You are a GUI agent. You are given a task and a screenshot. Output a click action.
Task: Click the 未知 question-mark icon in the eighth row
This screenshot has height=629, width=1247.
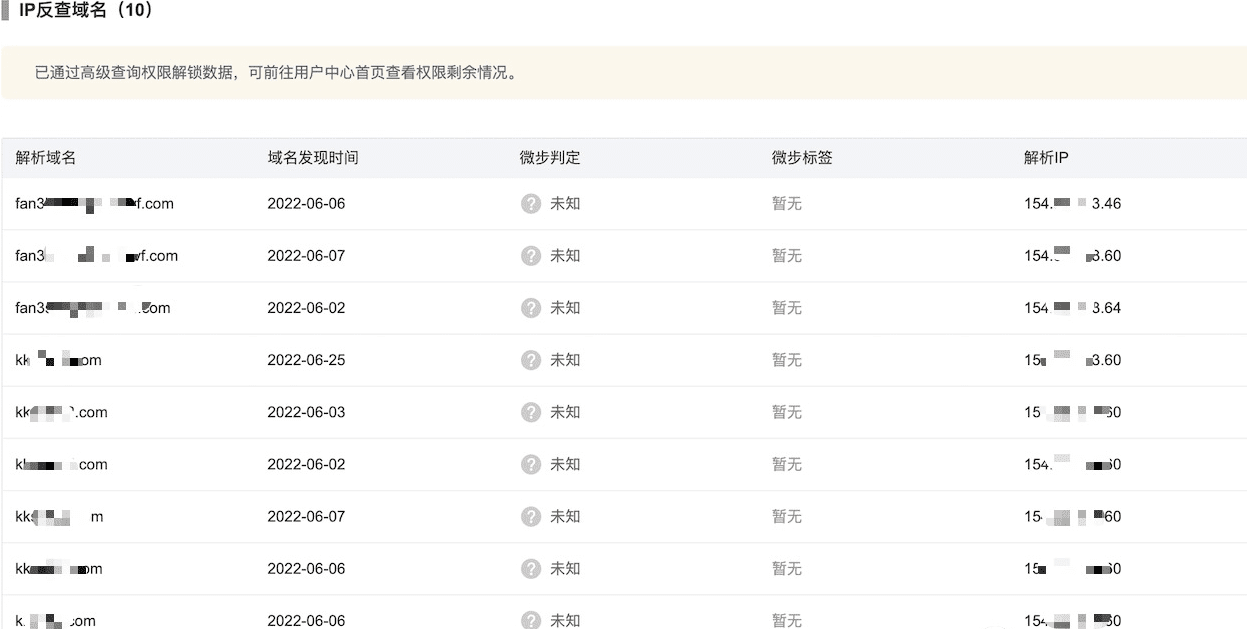531,568
